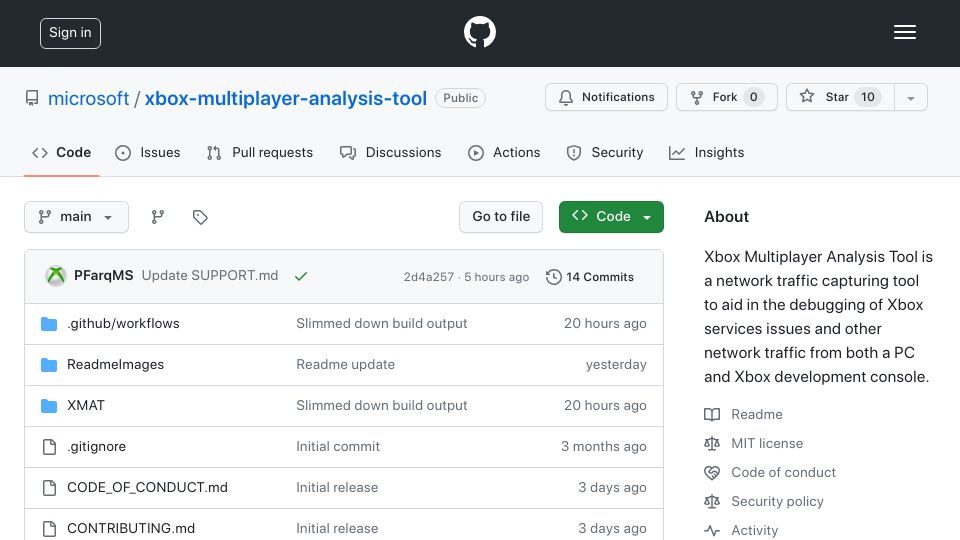This screenshot has width=960, height=540.
Task: Open the Security tab
Action: pyautogui.click(x=604, y=152)
